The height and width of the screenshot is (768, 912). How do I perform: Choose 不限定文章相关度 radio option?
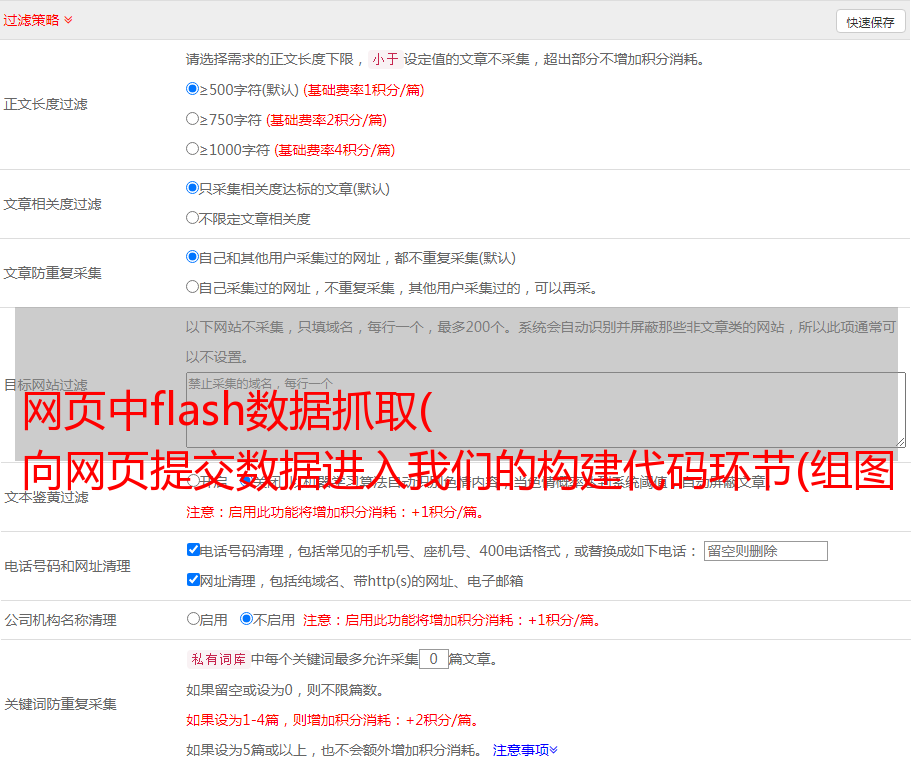(x=192, y=218)
